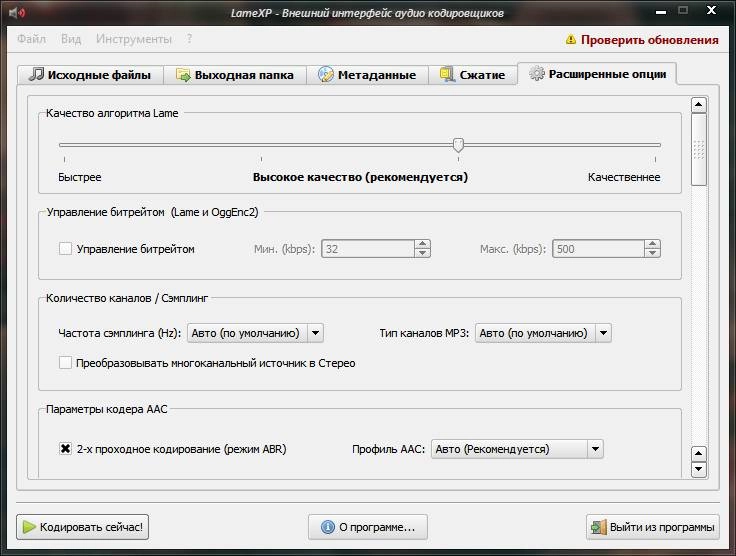
Task: Close the LameXP window
Action: [711, 10]
